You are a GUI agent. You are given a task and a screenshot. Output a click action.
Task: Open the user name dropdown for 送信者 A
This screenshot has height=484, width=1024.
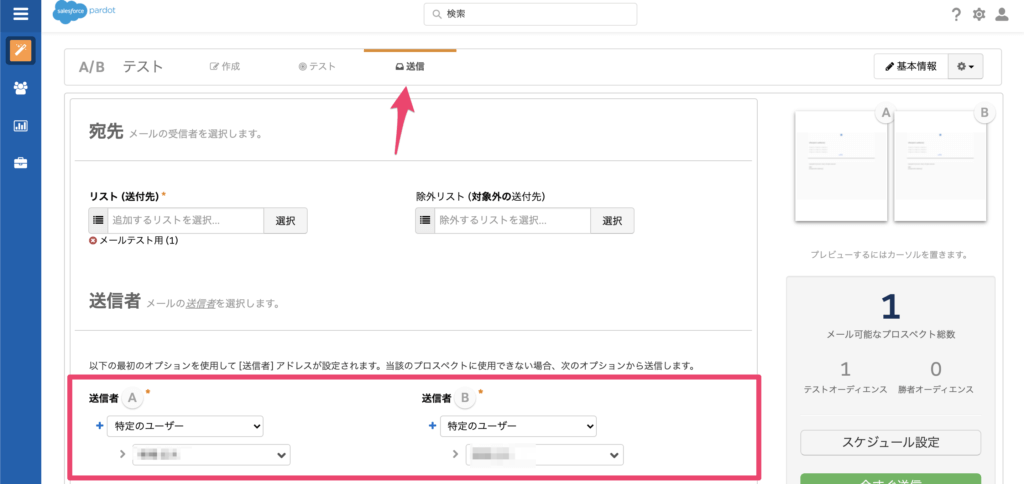click(x=212, y=455)
